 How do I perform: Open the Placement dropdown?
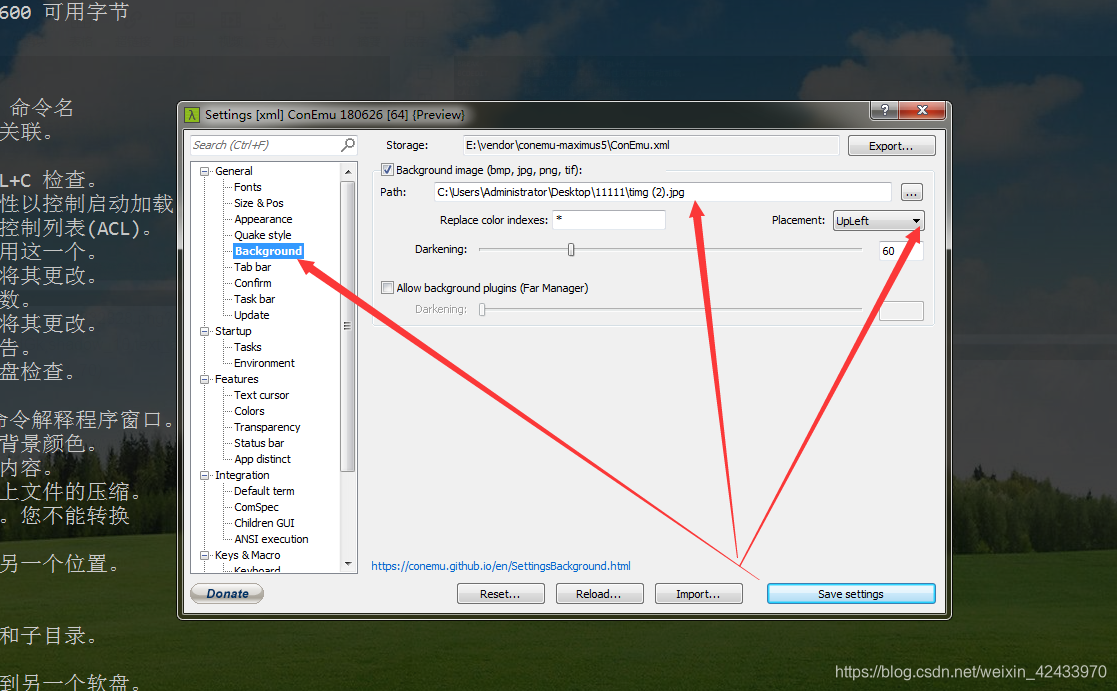[x=878, y=221]
